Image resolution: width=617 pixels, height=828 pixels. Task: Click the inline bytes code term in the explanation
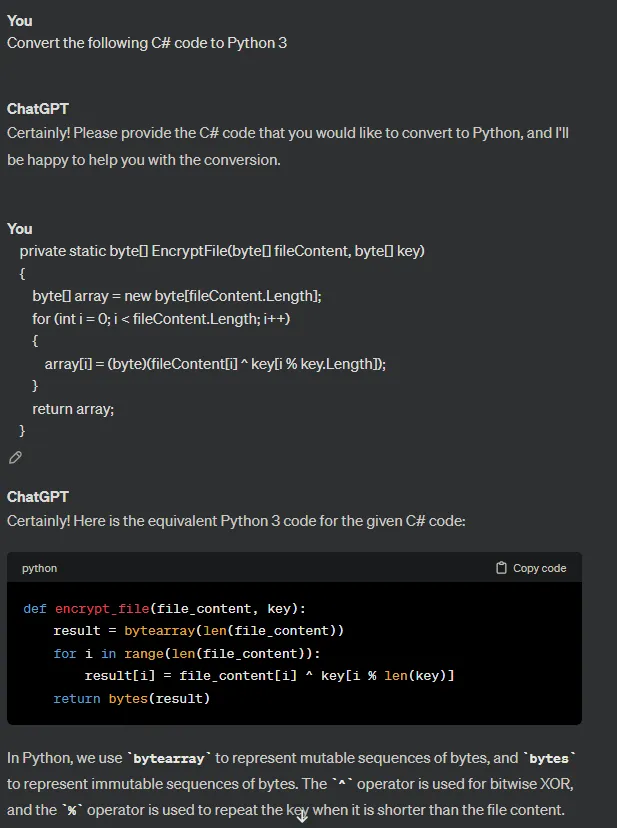click(x=549, y=758)
